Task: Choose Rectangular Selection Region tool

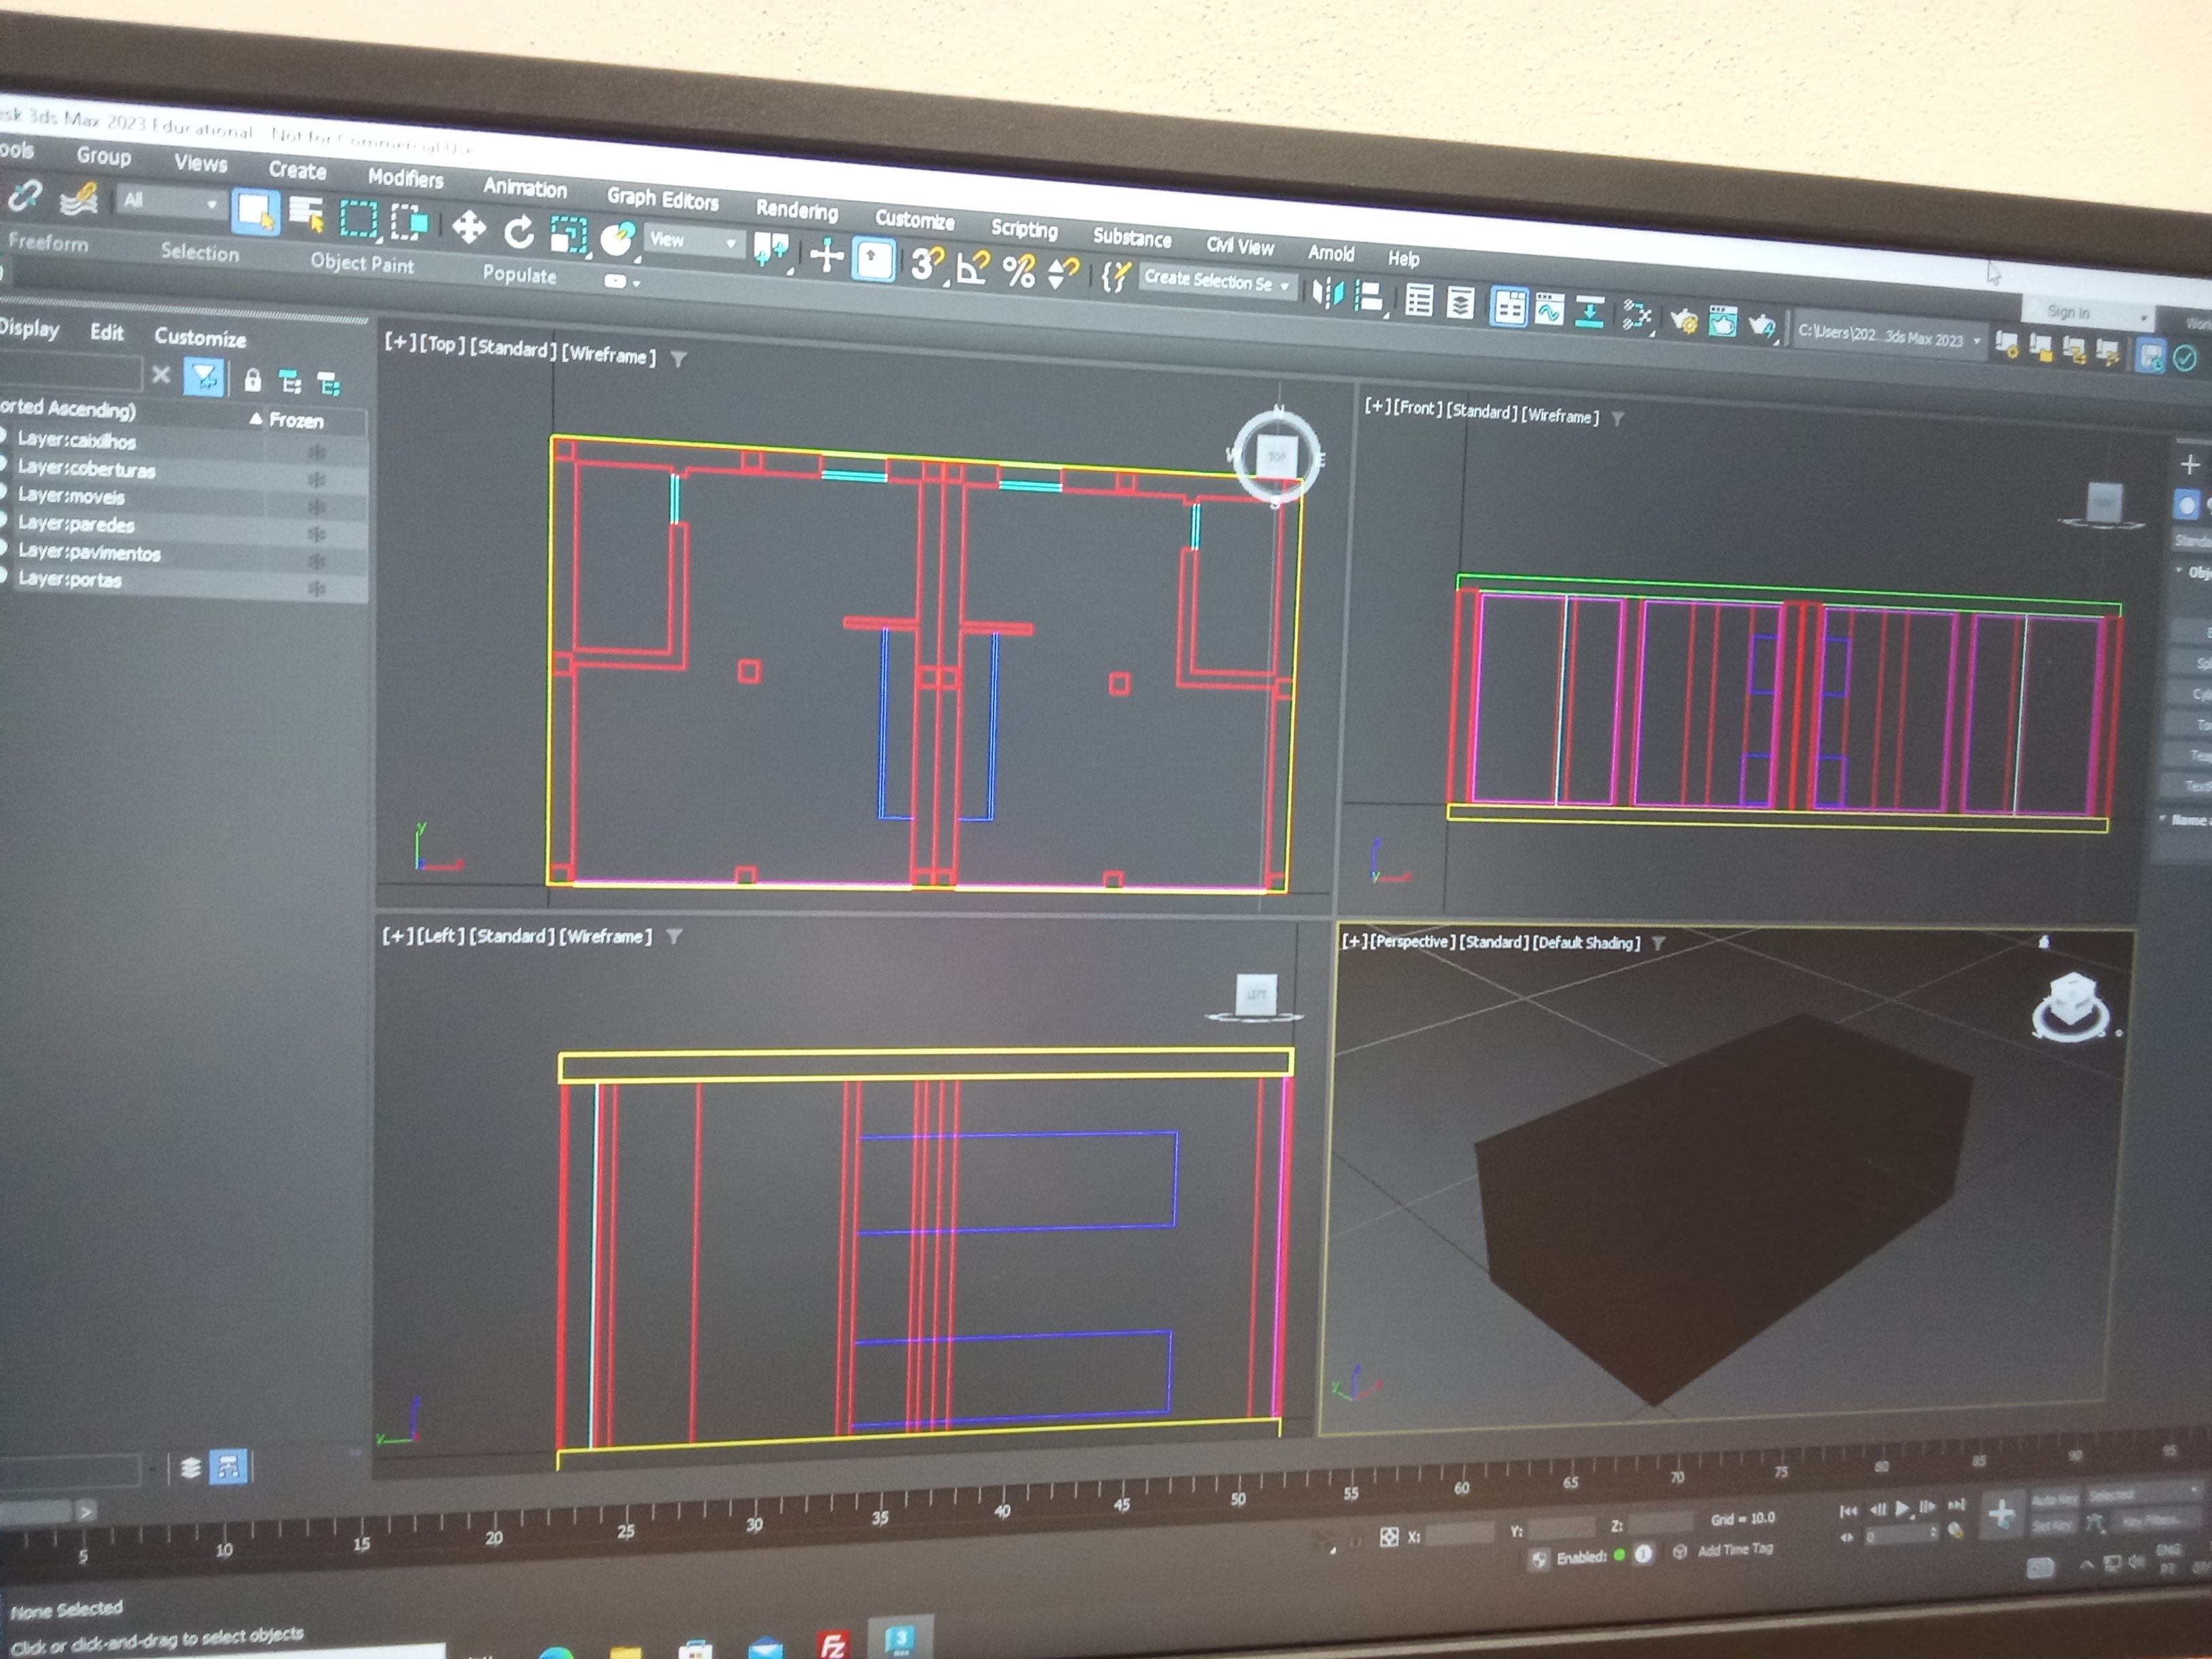Action: 359,220
